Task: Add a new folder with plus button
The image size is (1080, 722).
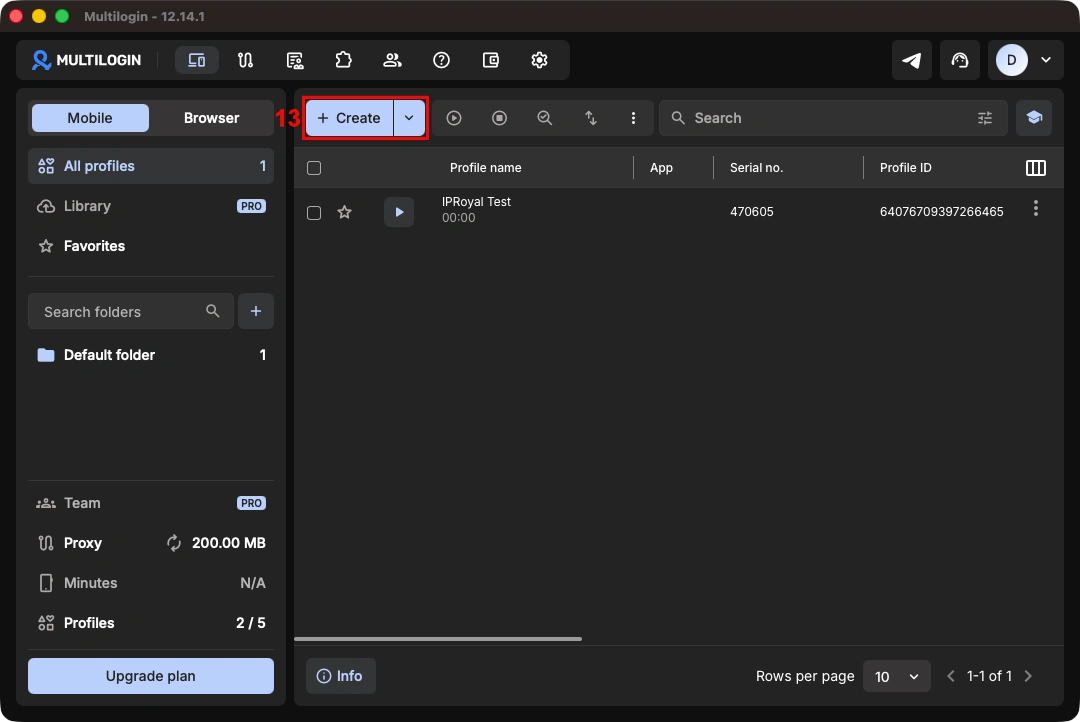Action: 256,311
